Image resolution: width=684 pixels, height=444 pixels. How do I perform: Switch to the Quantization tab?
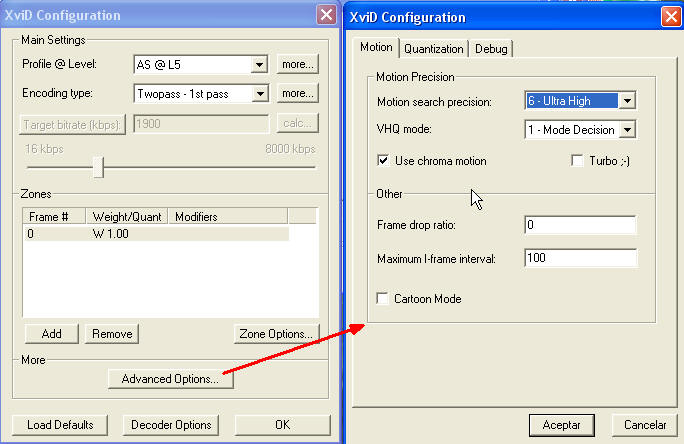(x=434, y=49)
